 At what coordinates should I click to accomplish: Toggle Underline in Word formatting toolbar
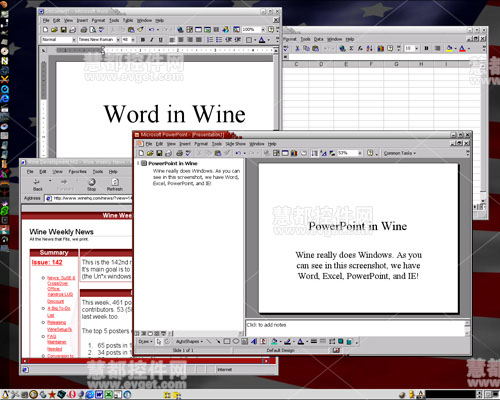pyautogui.click(x=161, y=40)
